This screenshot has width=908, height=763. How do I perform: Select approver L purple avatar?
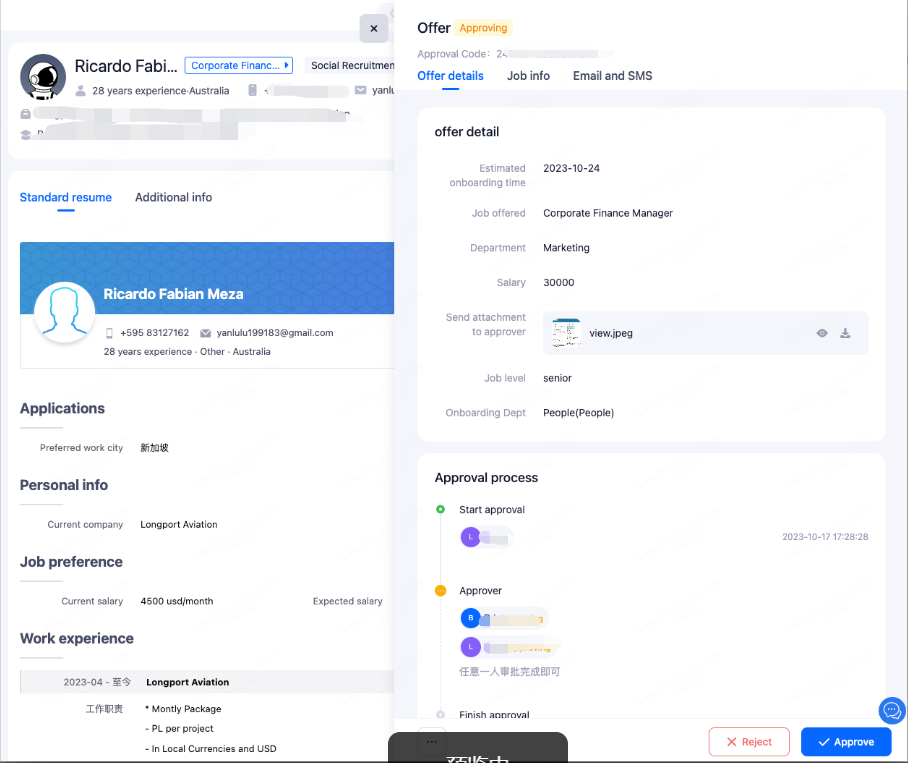tap(470, 647)
